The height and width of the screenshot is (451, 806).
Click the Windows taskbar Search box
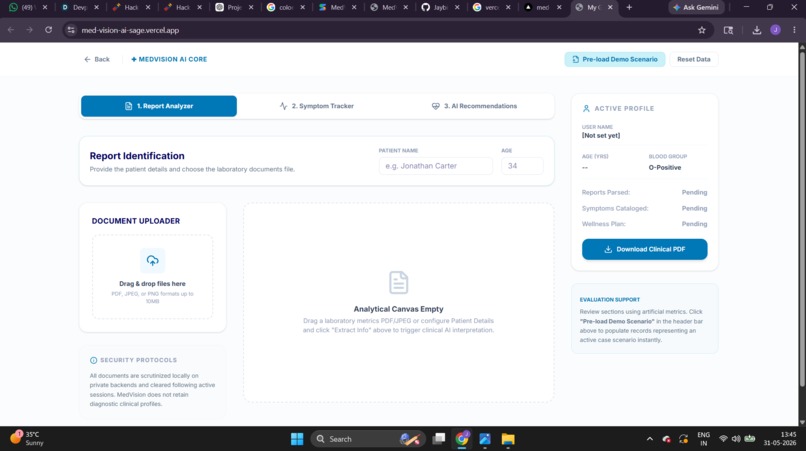click(368, 439)
